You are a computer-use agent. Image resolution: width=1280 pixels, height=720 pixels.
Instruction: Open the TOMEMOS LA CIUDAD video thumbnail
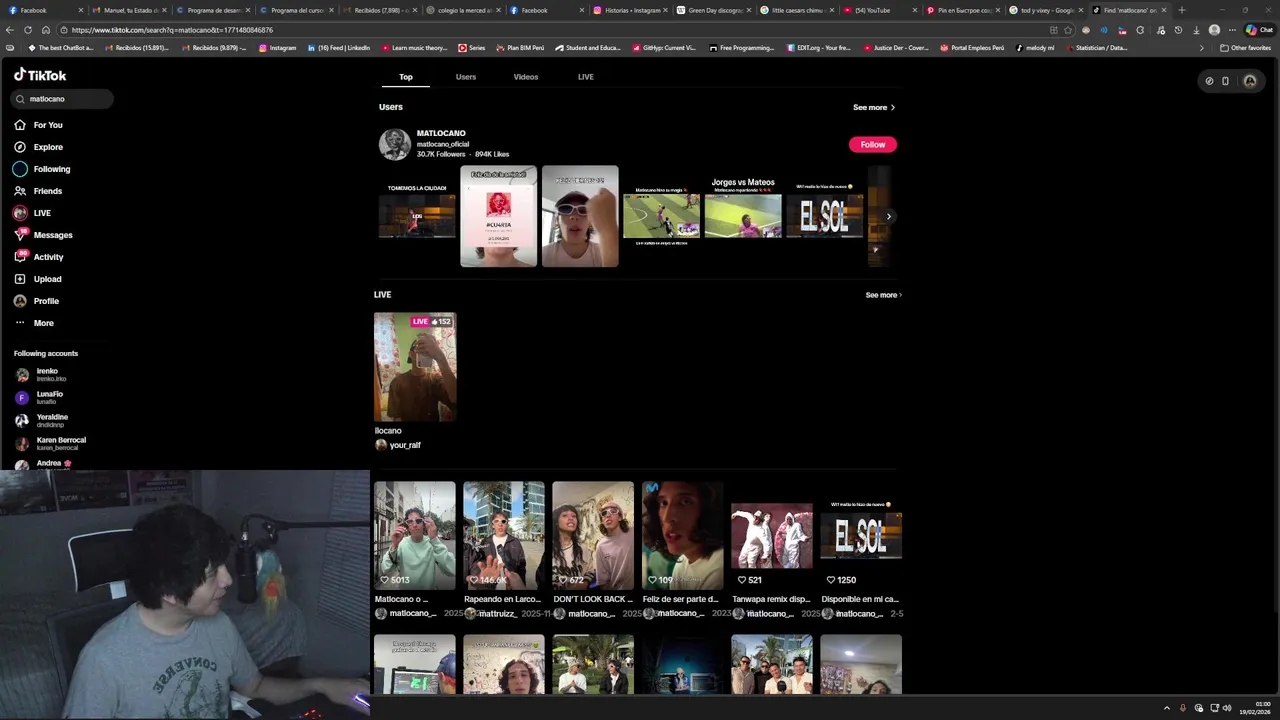click(x=417, y=216)
